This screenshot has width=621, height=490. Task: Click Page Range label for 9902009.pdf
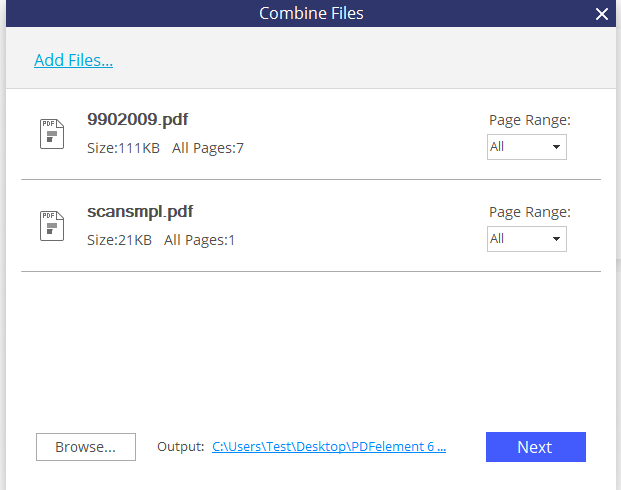coord(530,120)
